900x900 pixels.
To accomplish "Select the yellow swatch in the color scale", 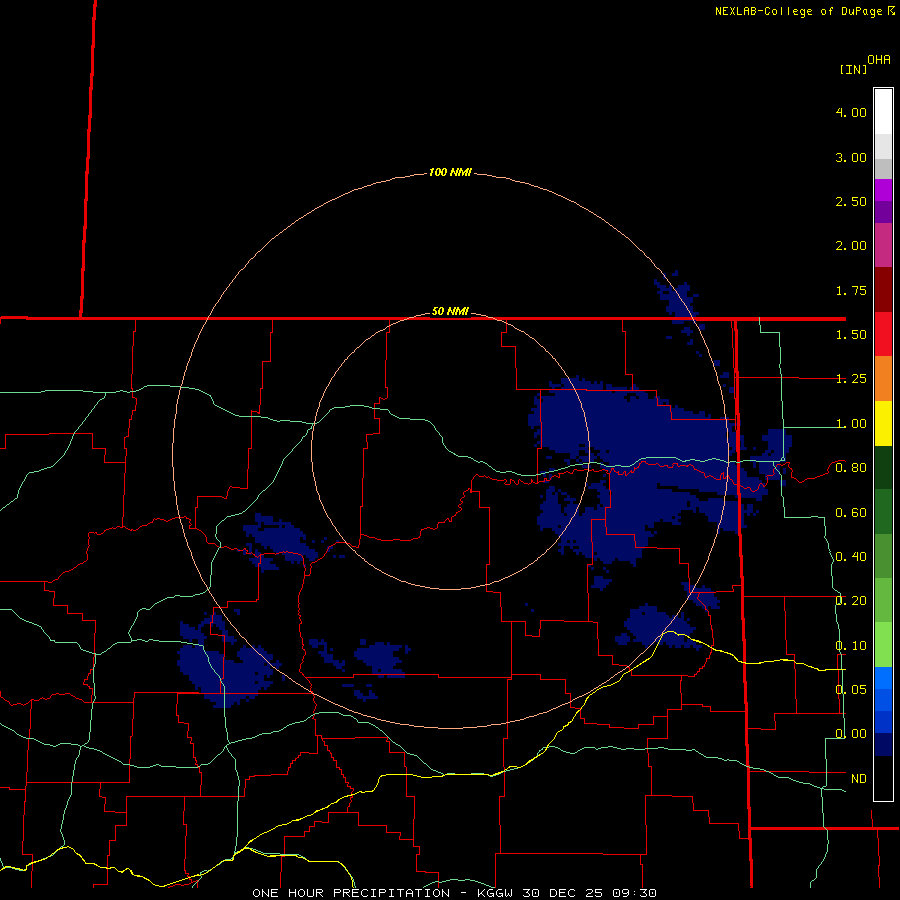I will click(x=883, y=423).
